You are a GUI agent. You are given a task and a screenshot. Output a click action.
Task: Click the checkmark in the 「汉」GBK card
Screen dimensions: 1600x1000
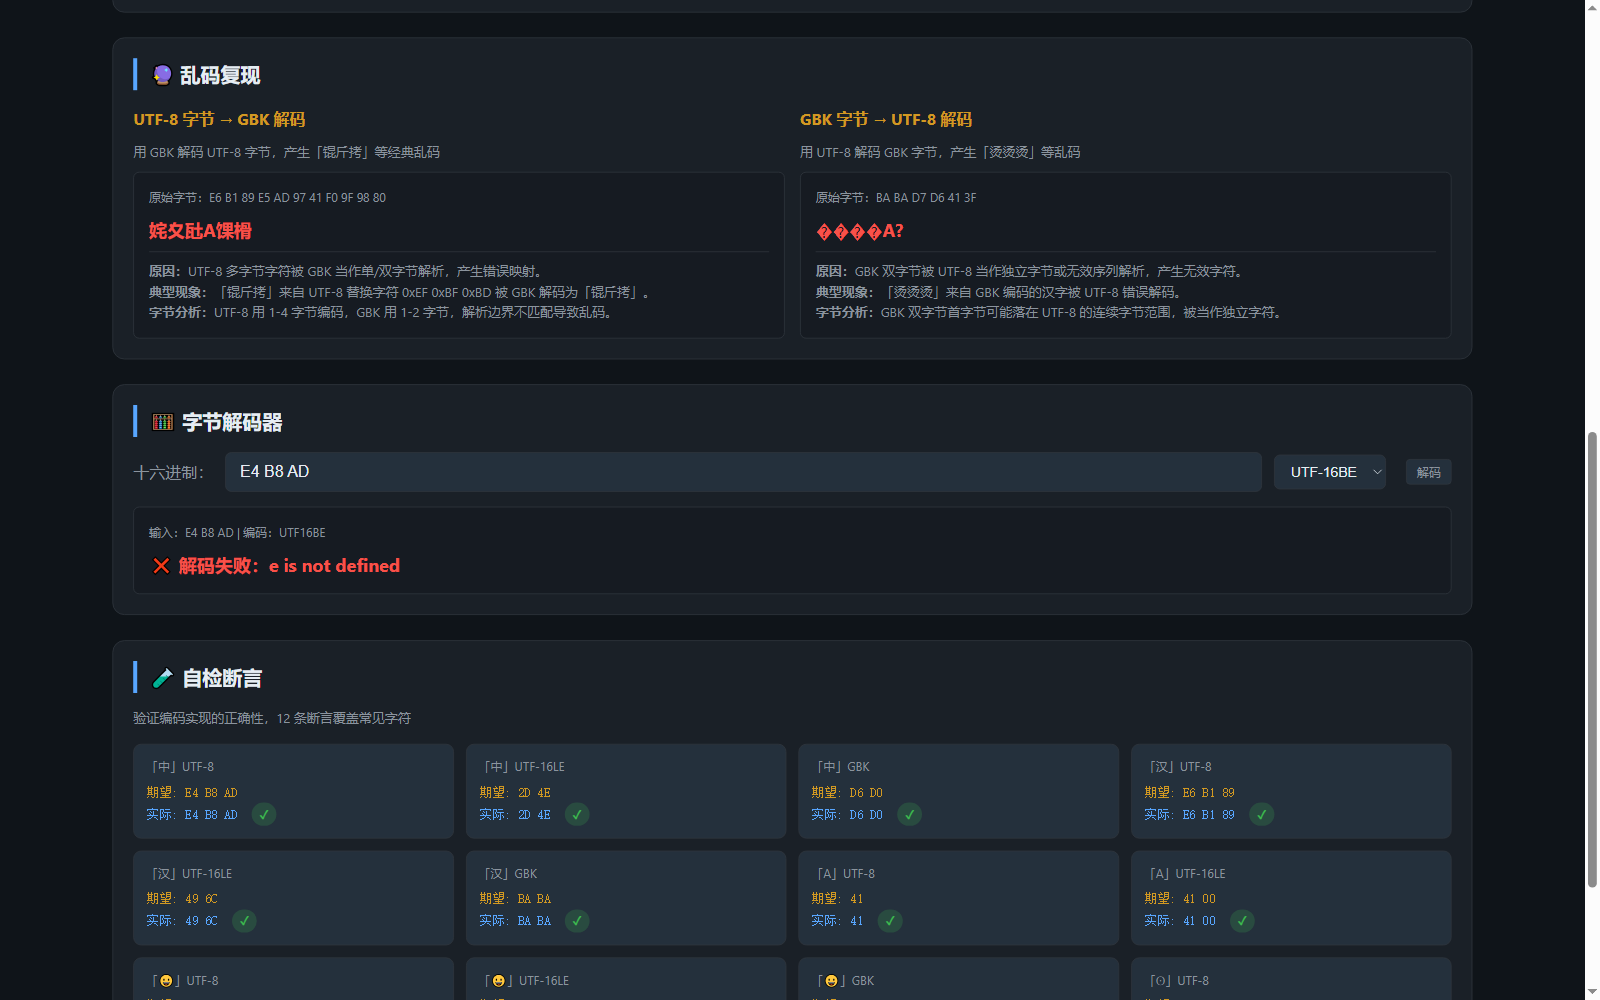tap(577, 921)
